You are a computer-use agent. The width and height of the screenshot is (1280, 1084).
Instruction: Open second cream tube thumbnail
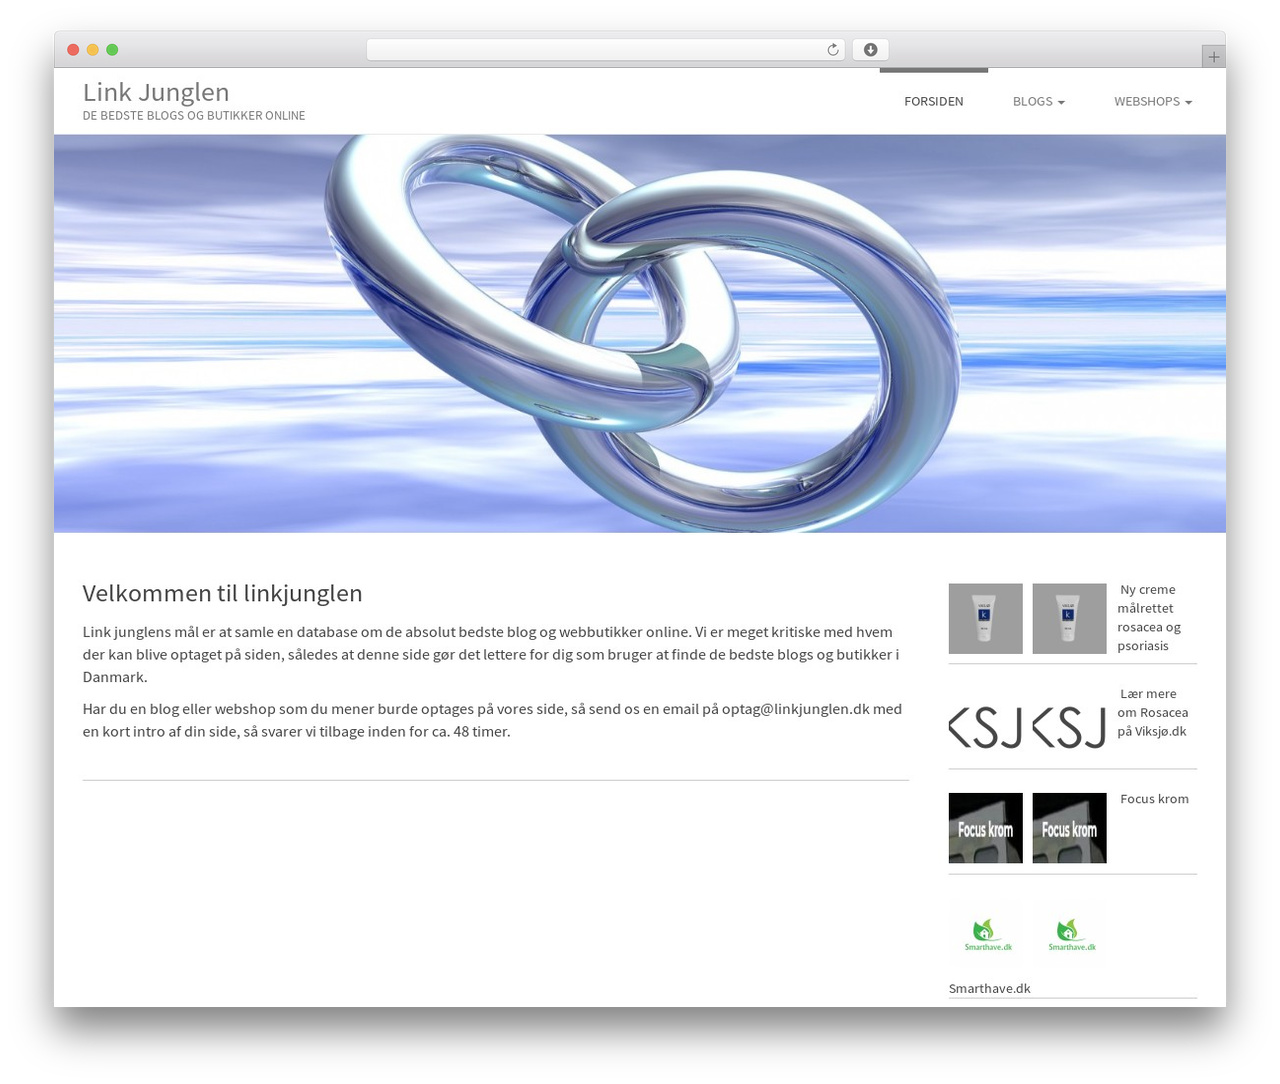[x=1069, y=619]
